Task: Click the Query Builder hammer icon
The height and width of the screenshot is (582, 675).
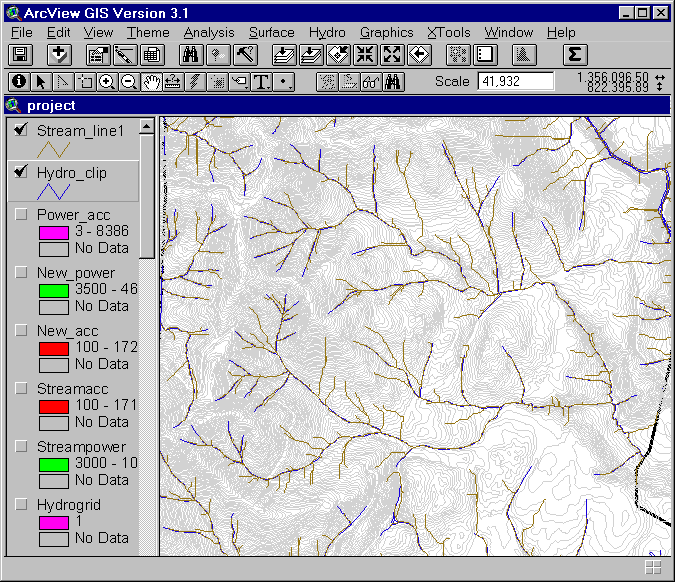Action: (245, 55)
